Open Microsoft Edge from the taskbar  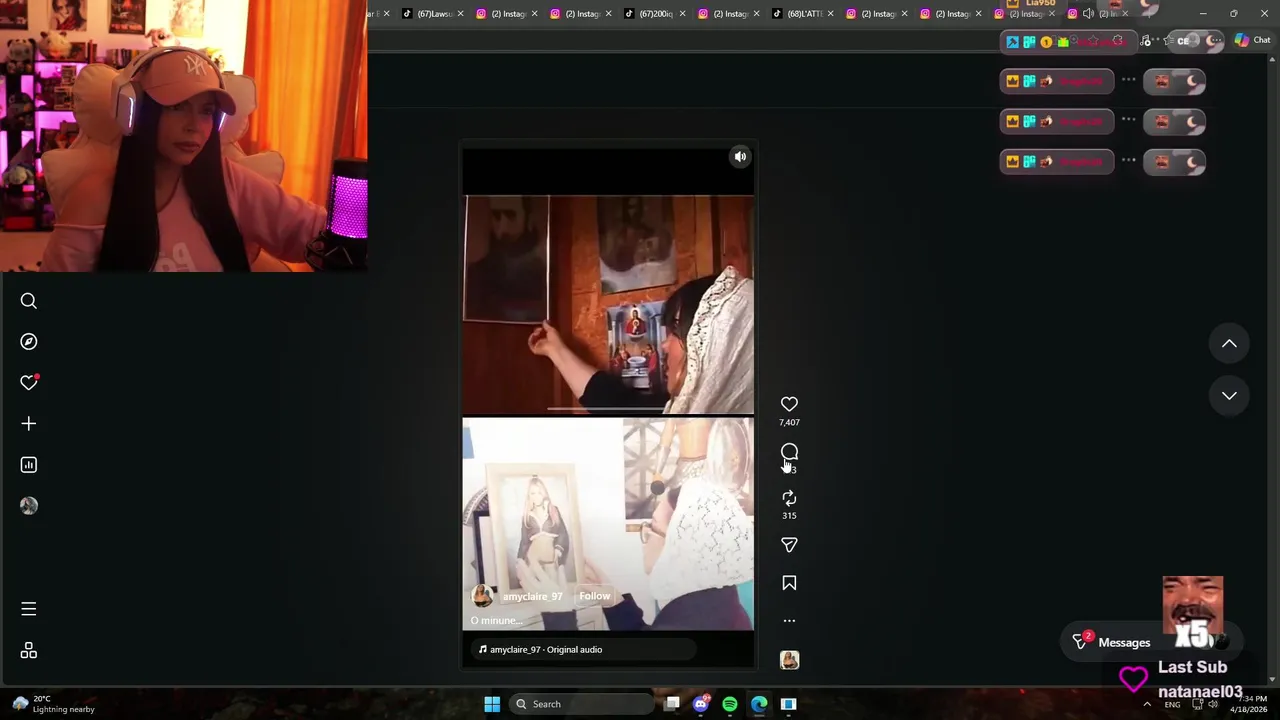coord(759,704)
